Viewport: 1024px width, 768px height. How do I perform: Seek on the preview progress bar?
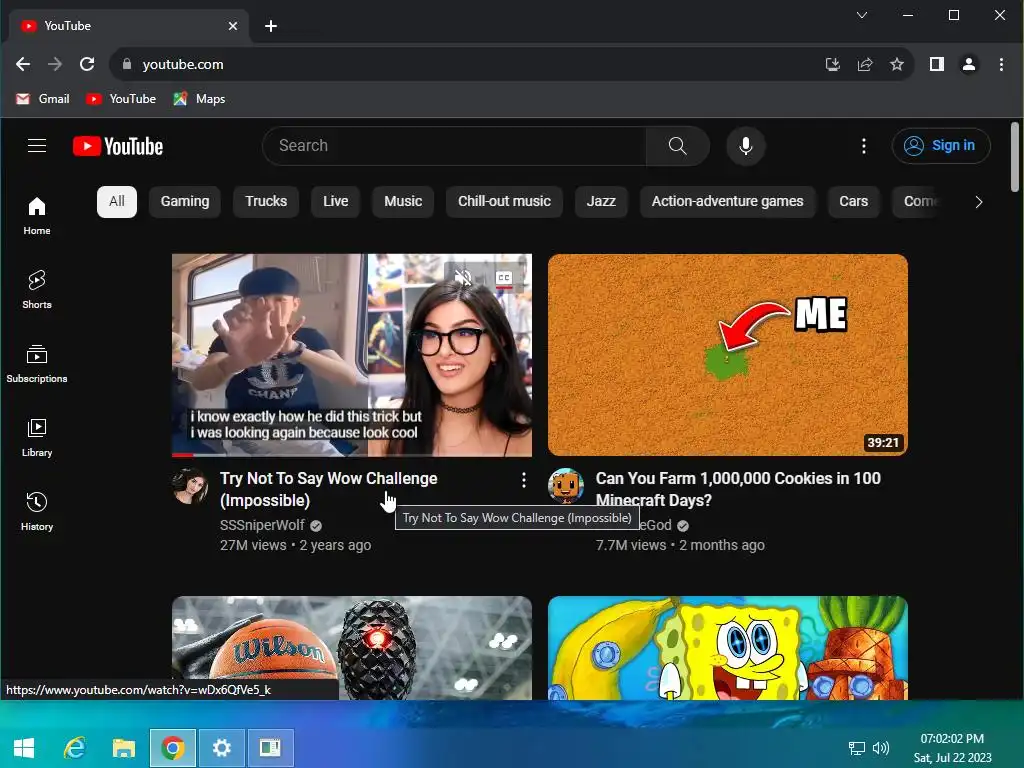point(351,455)
